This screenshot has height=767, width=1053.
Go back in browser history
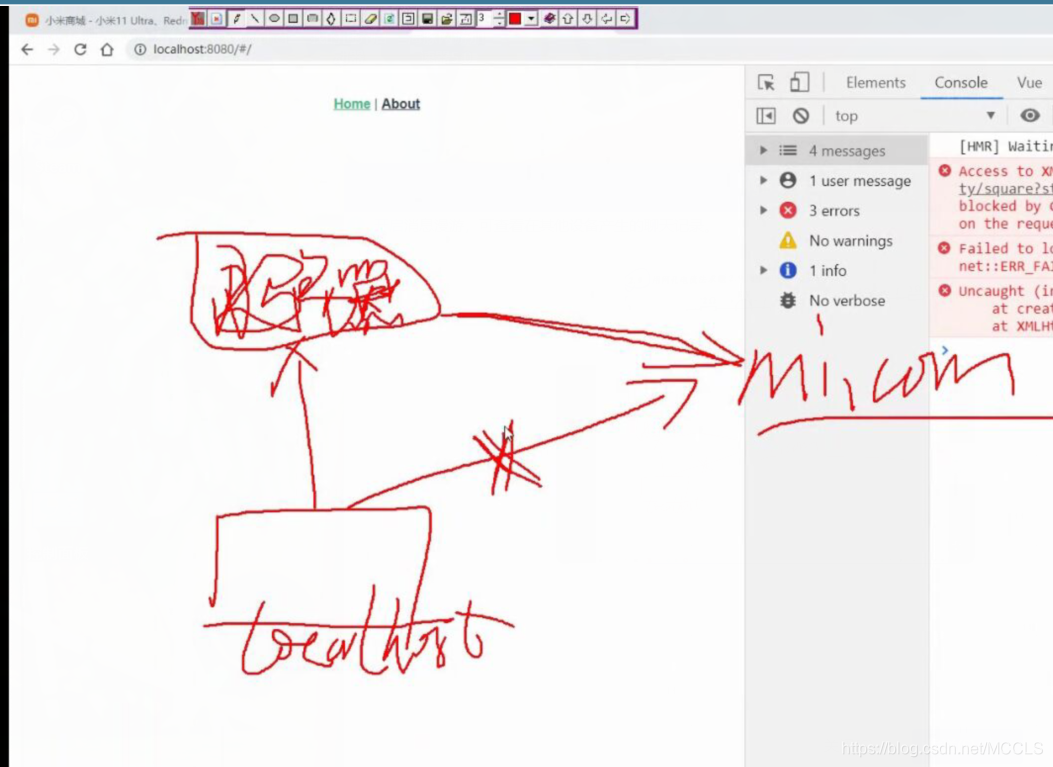click(27, 49)
